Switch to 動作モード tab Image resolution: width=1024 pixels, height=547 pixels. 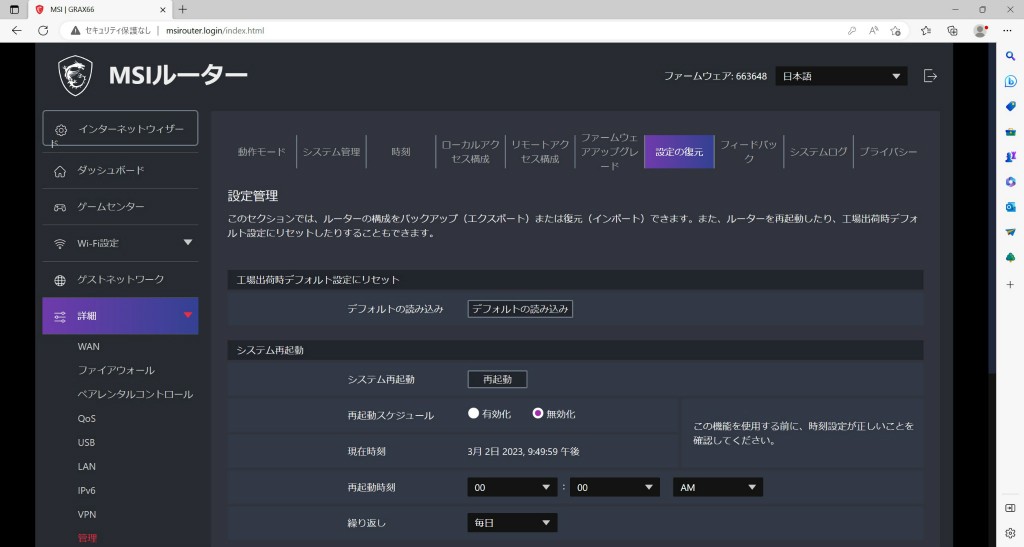click(262, 151)
